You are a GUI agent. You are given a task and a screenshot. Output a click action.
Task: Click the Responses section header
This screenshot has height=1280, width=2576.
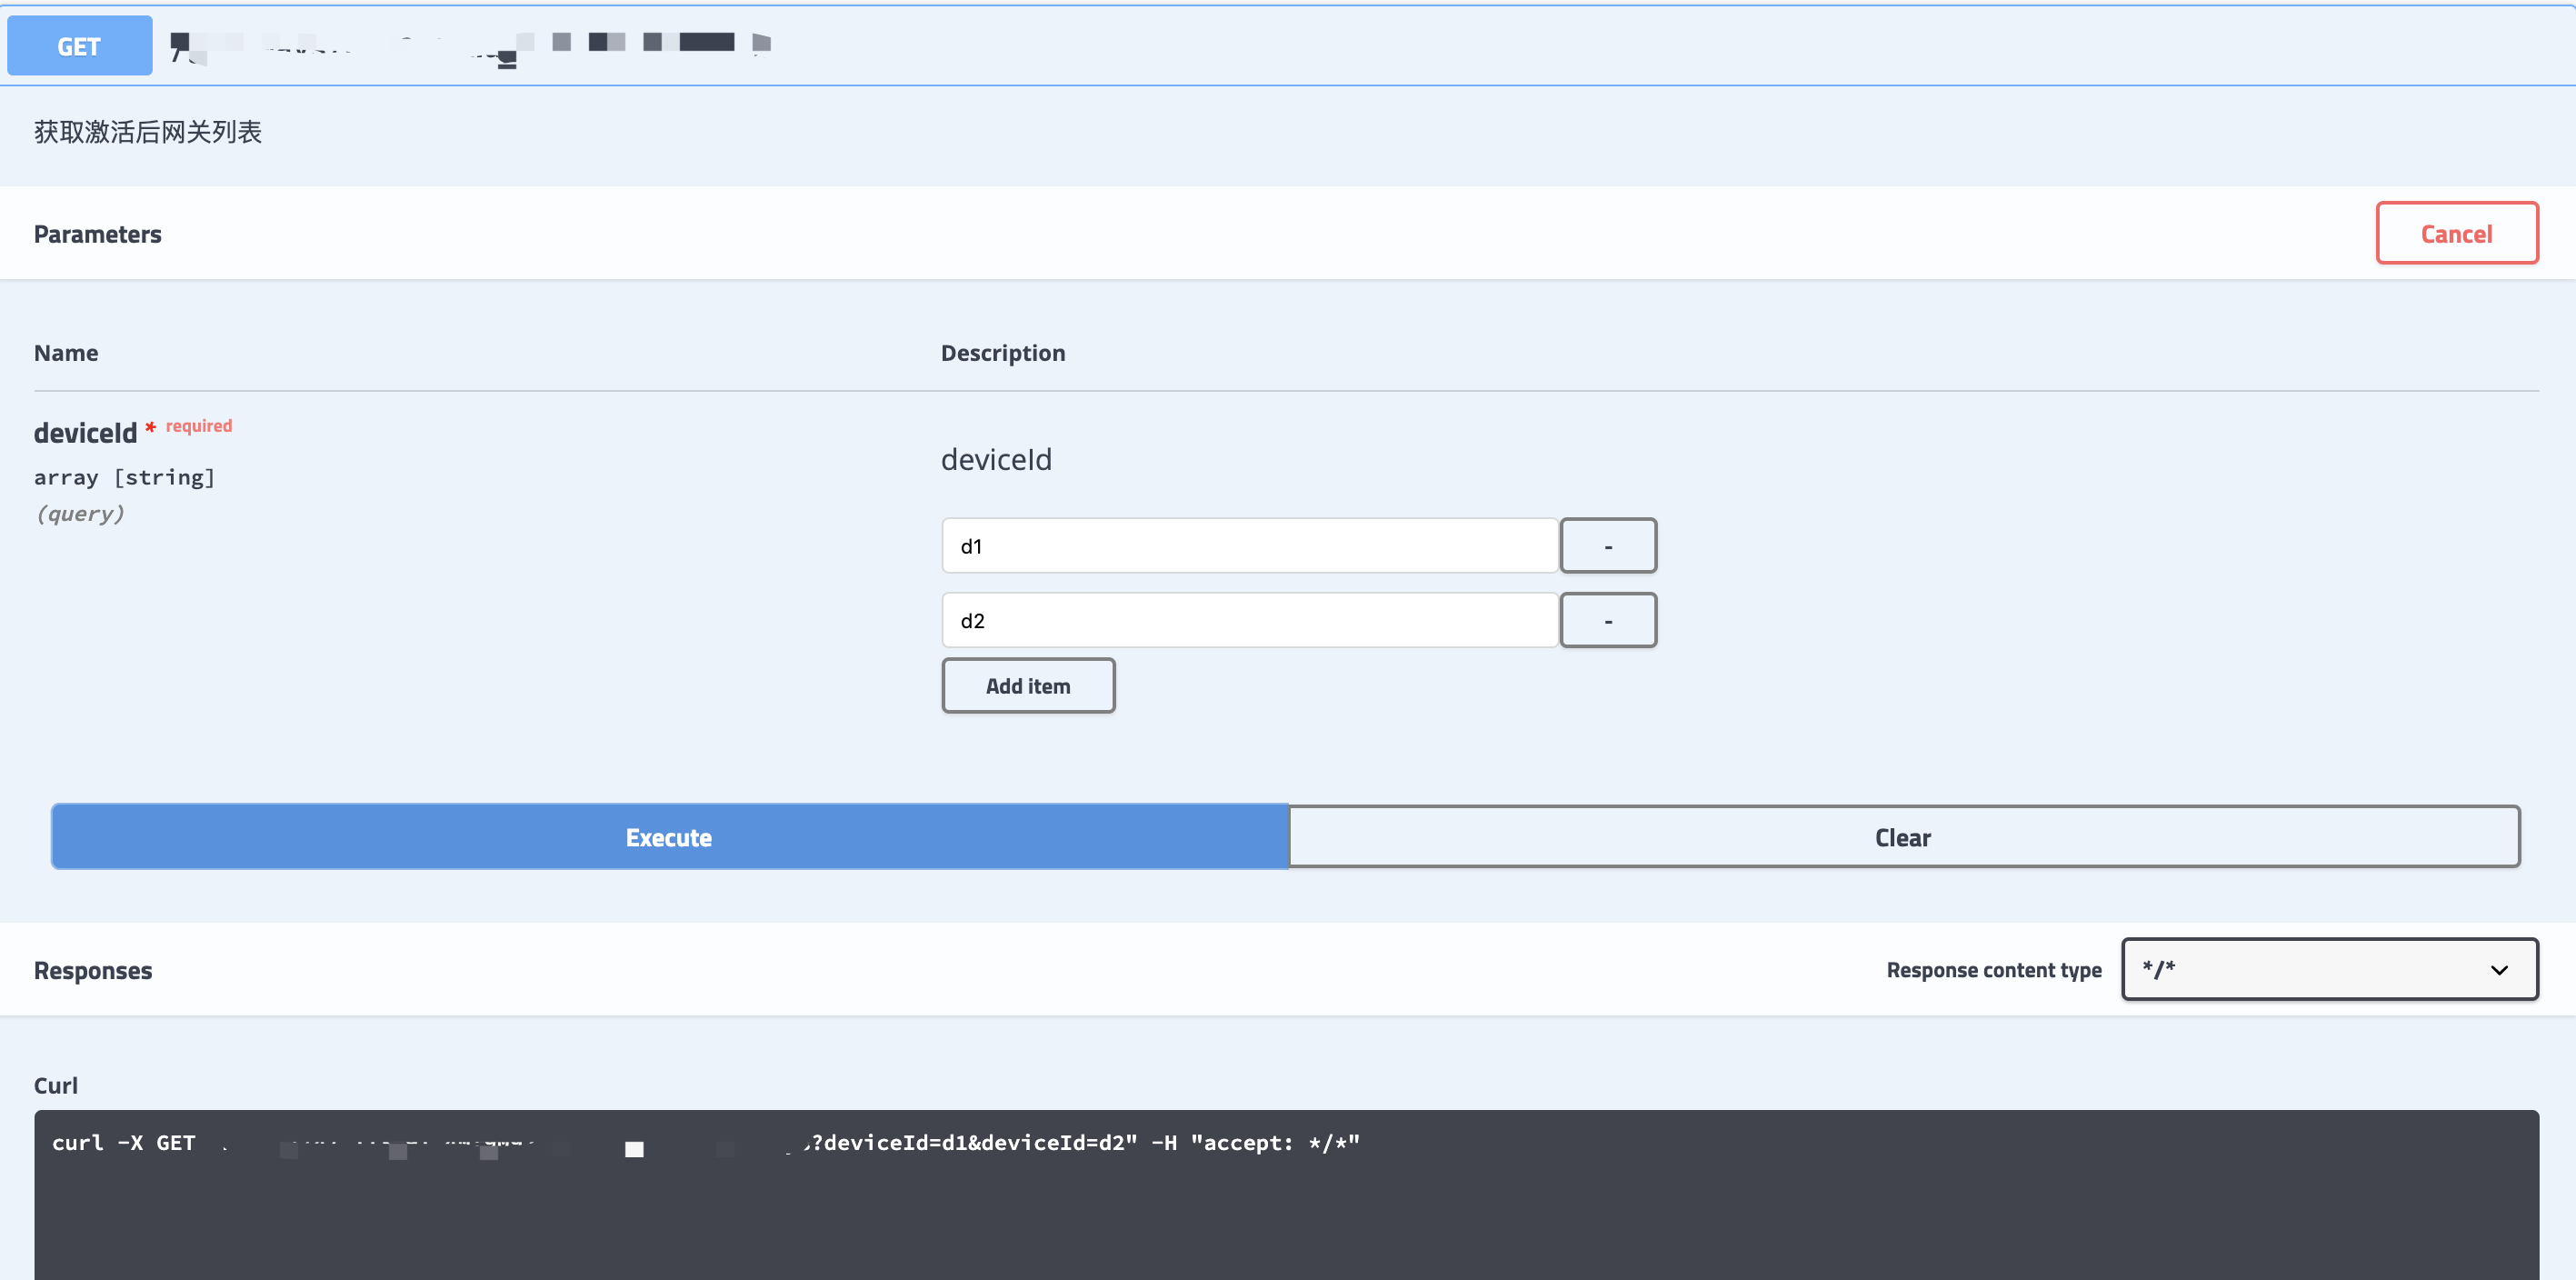pyautogui.click(x=93, y=969)
